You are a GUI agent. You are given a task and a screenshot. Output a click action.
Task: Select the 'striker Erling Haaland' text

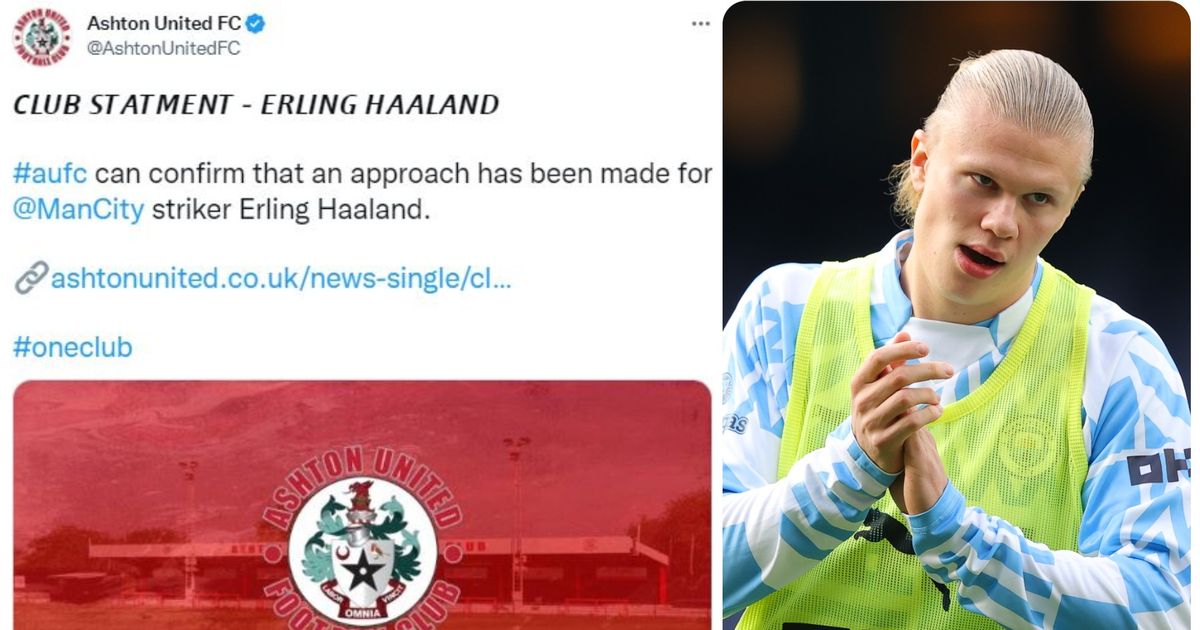coord(290,211)
